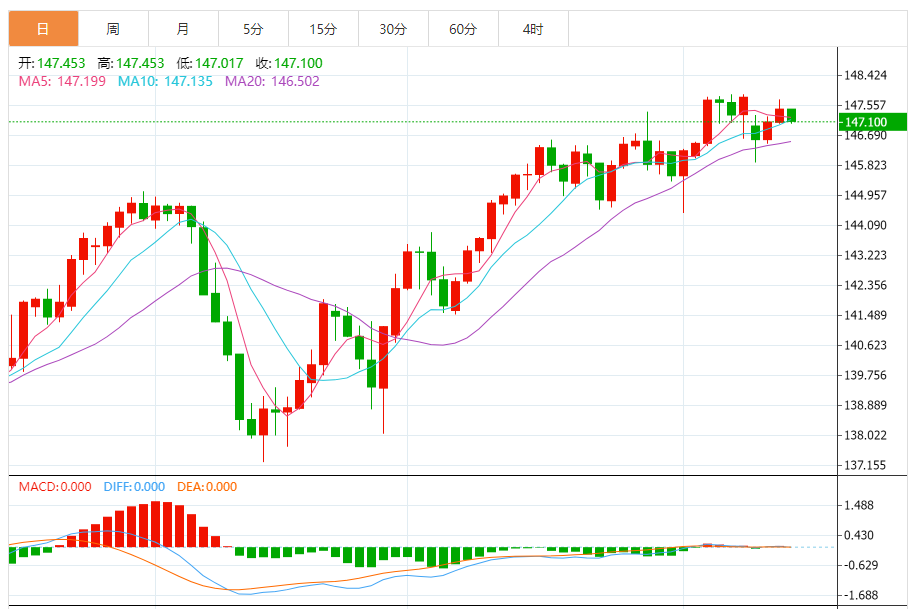Click the 低: 147.017 low price text
This screenshot has width=921, height=609.
click(x=210, y=63)
